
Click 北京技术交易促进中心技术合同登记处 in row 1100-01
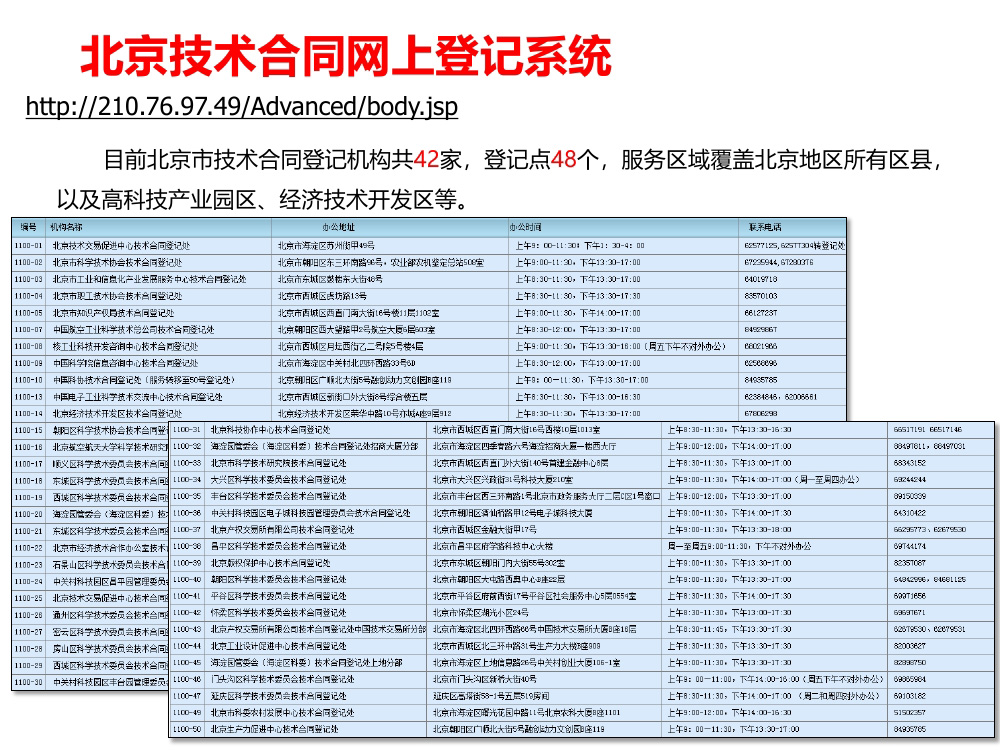point(121,246)
